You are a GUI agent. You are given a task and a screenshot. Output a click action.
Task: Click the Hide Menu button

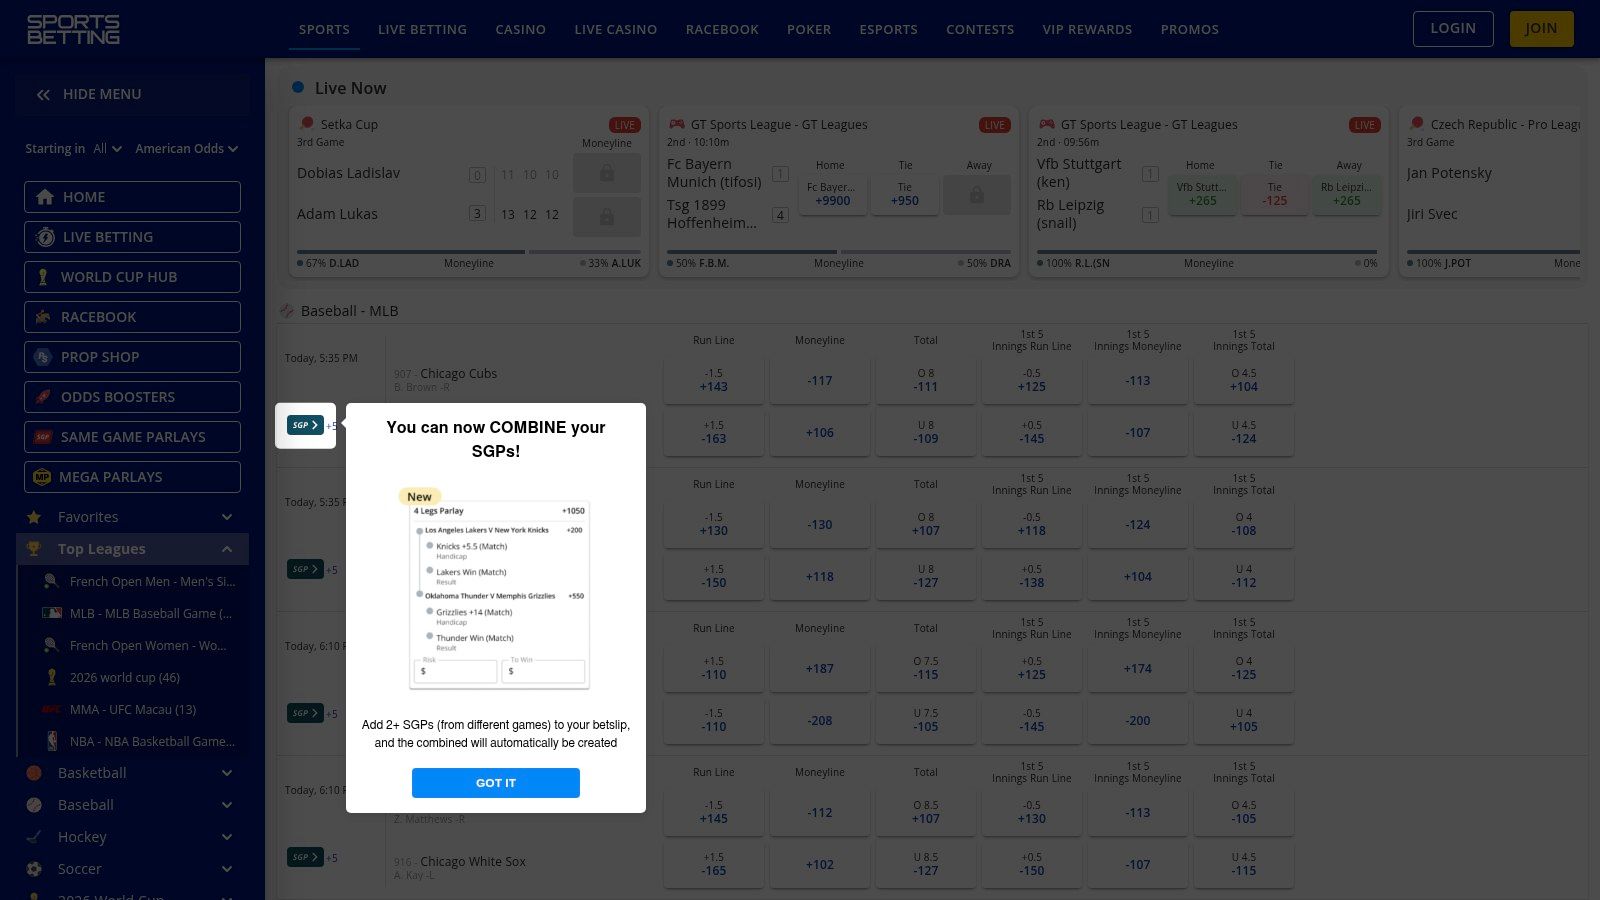132,94
